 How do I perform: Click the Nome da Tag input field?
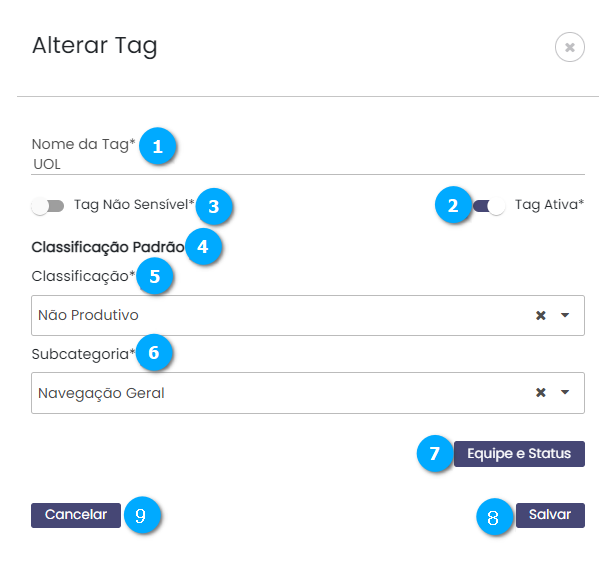[300, 164]
